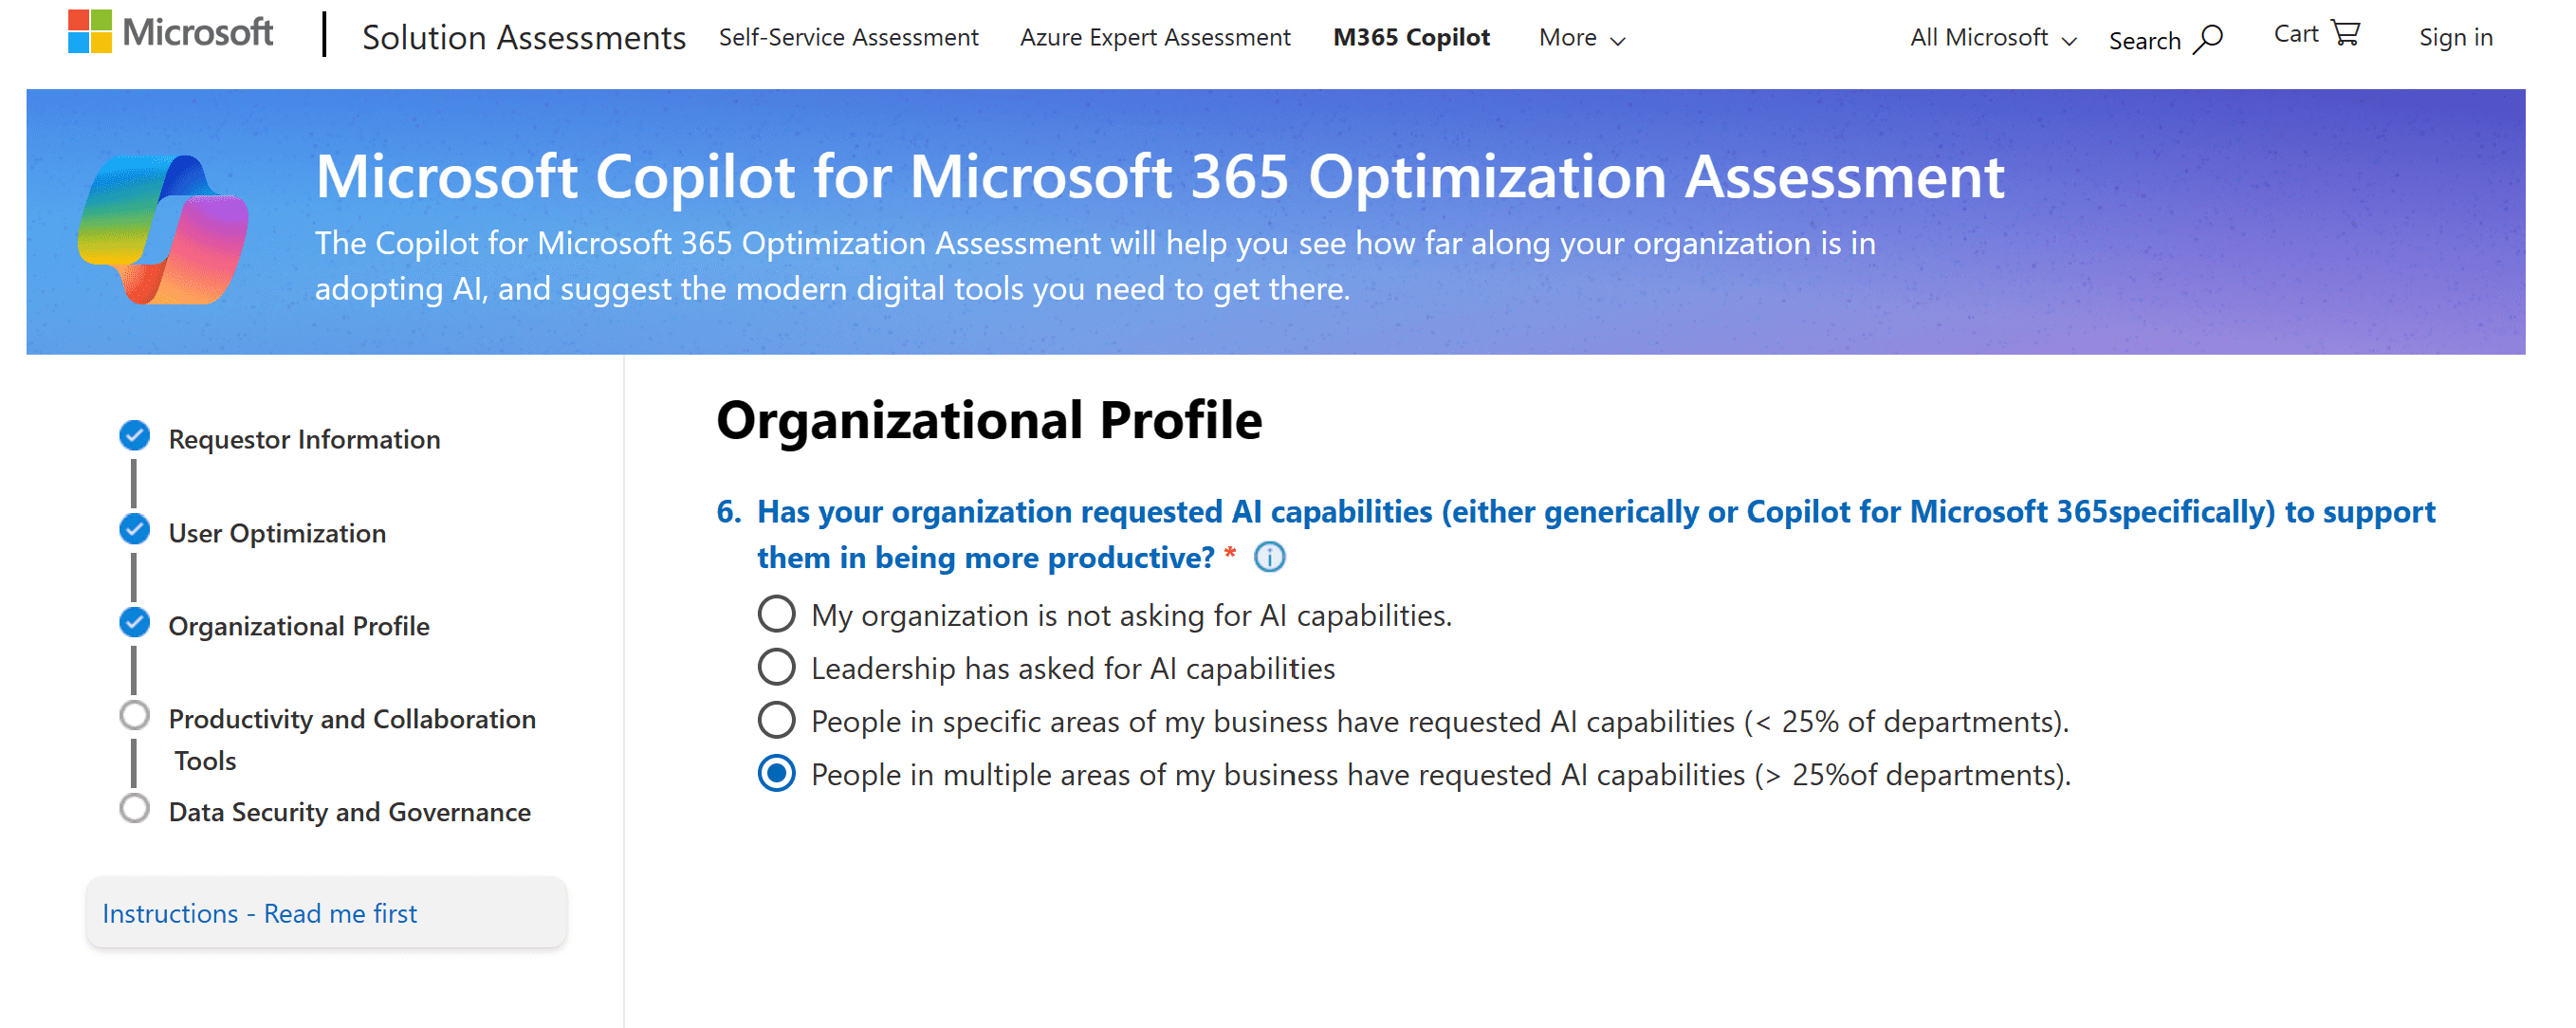This screenshot has height=1028, width=2576.
Task: Click the Optimization Assessment banner title
Action: [x=1160, y=177]
